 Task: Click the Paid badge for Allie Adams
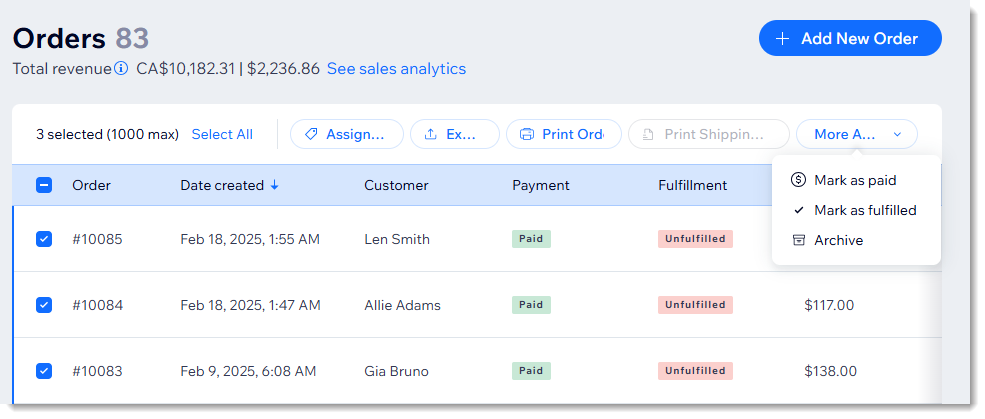[x=531, y=305]
